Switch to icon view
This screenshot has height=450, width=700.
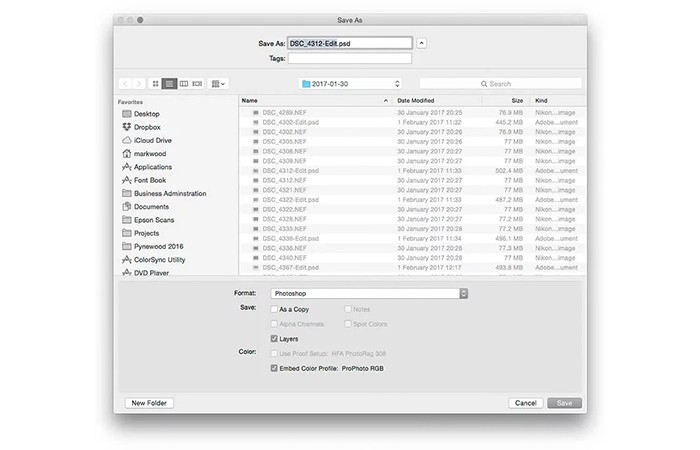155,83
